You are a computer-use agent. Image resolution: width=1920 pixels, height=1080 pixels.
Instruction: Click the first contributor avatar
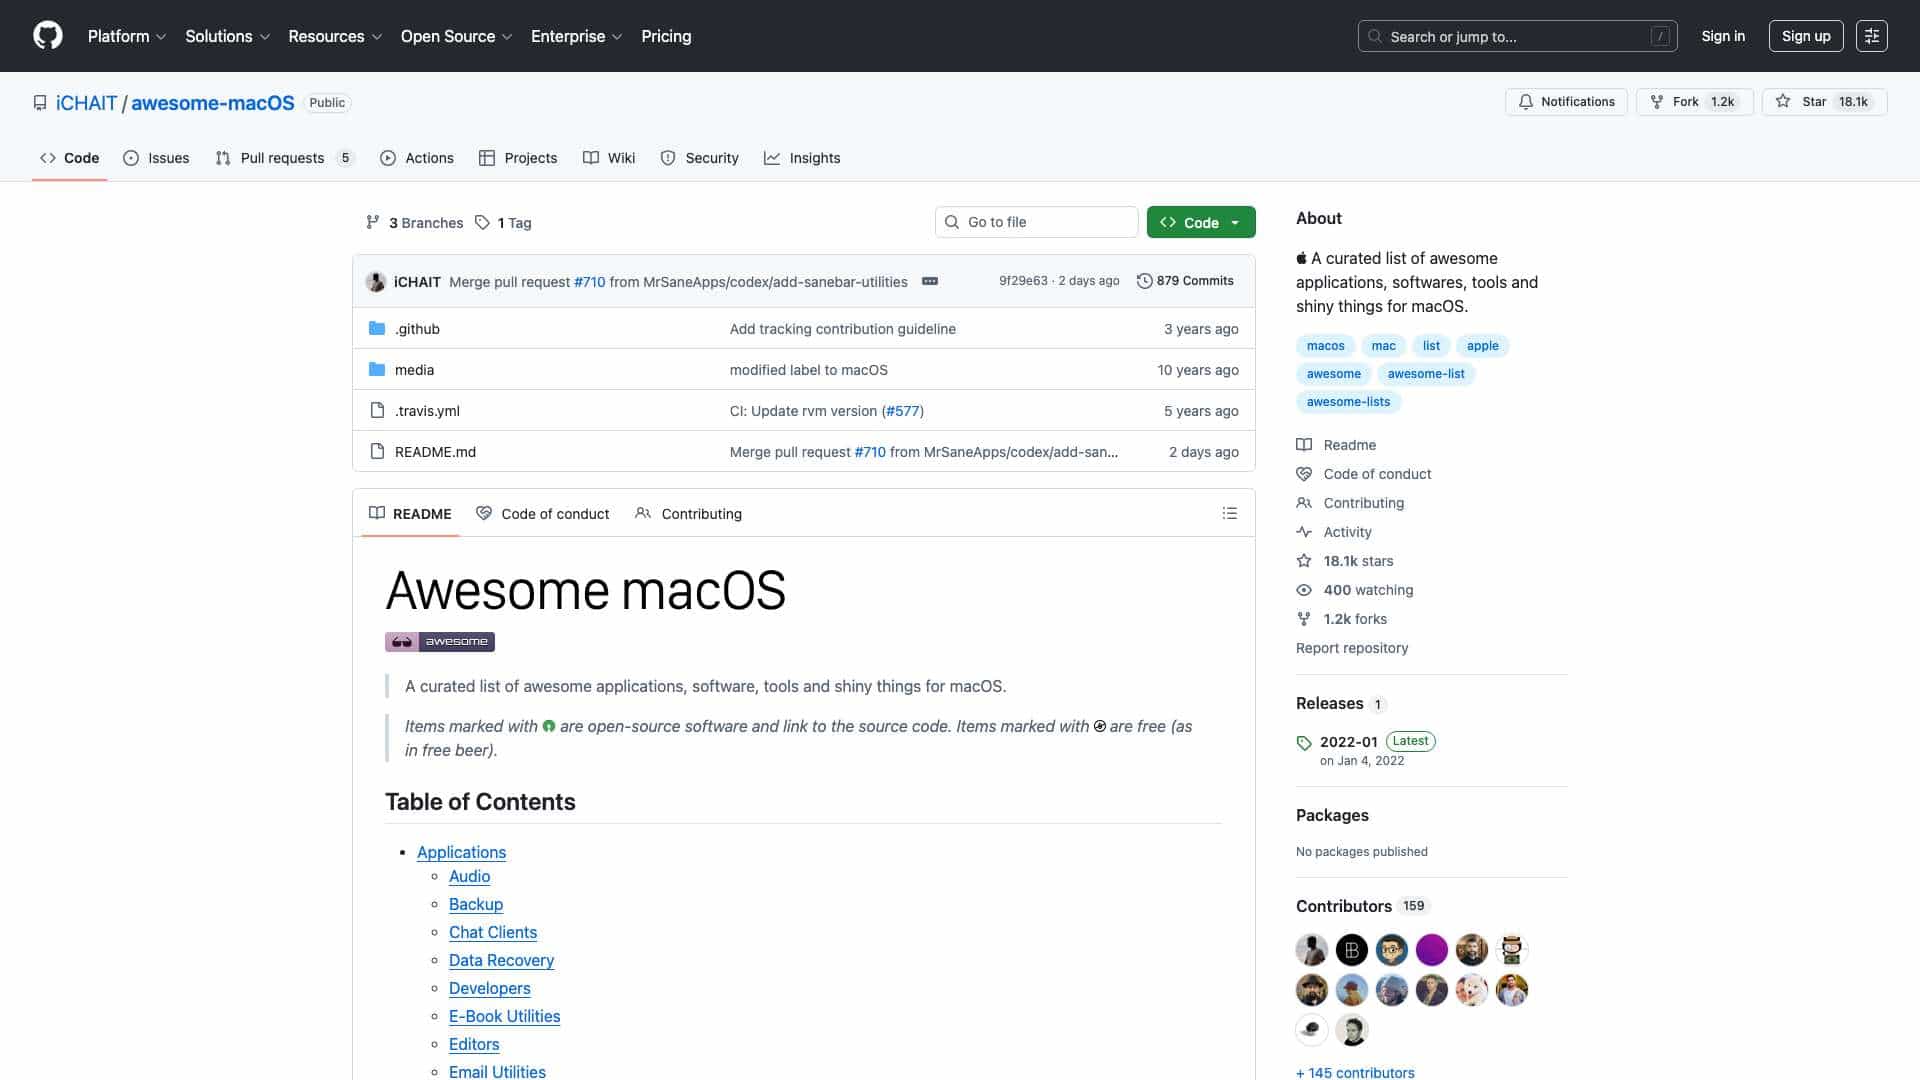tap(1311, 950)
